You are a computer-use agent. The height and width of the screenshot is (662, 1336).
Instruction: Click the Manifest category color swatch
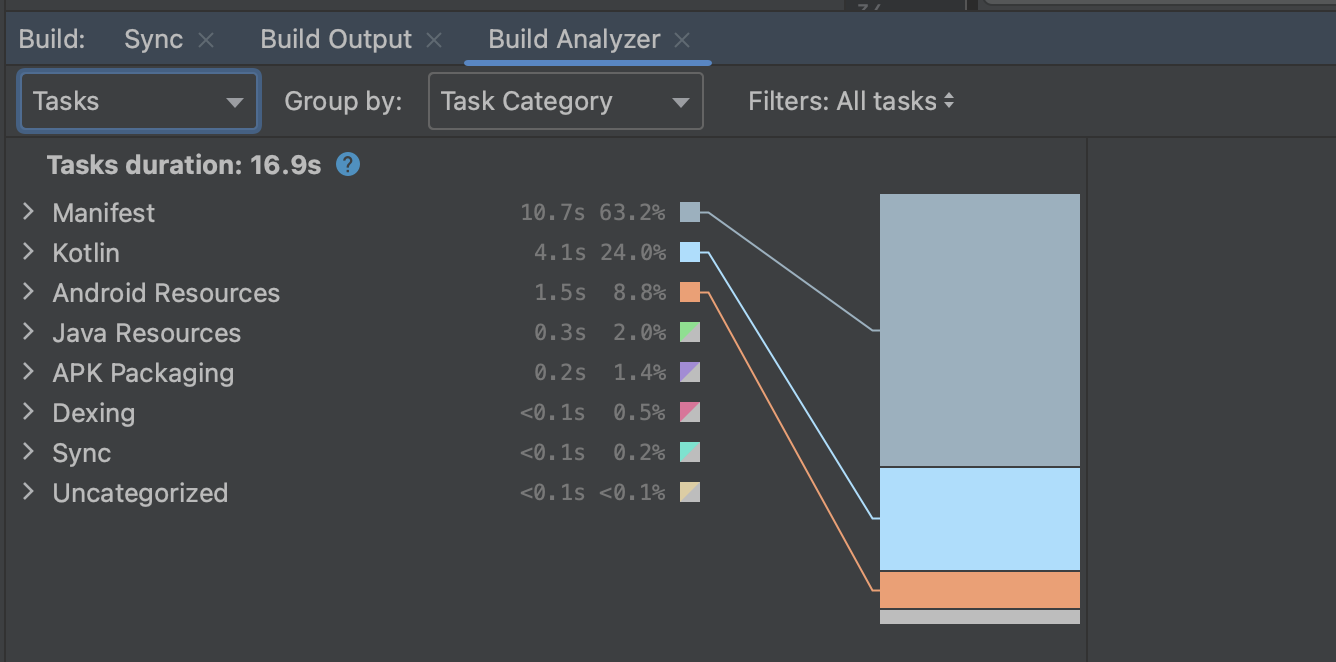point(689,212)
